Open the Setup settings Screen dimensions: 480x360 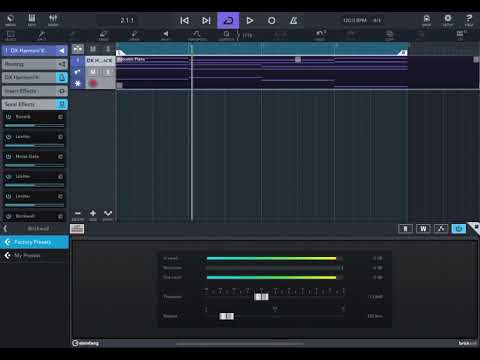pos(448,20)
